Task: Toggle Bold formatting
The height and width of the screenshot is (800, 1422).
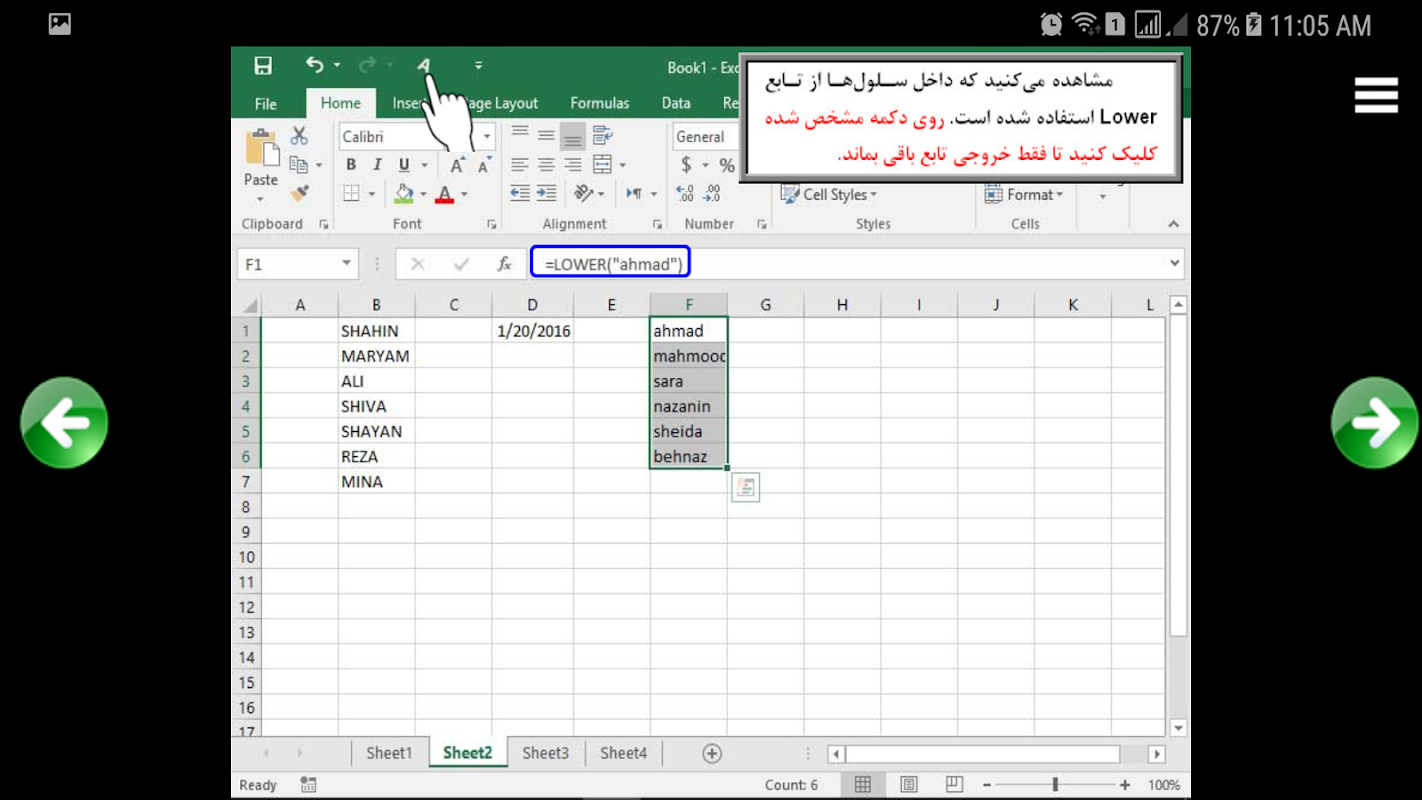Action: point(351,165)
